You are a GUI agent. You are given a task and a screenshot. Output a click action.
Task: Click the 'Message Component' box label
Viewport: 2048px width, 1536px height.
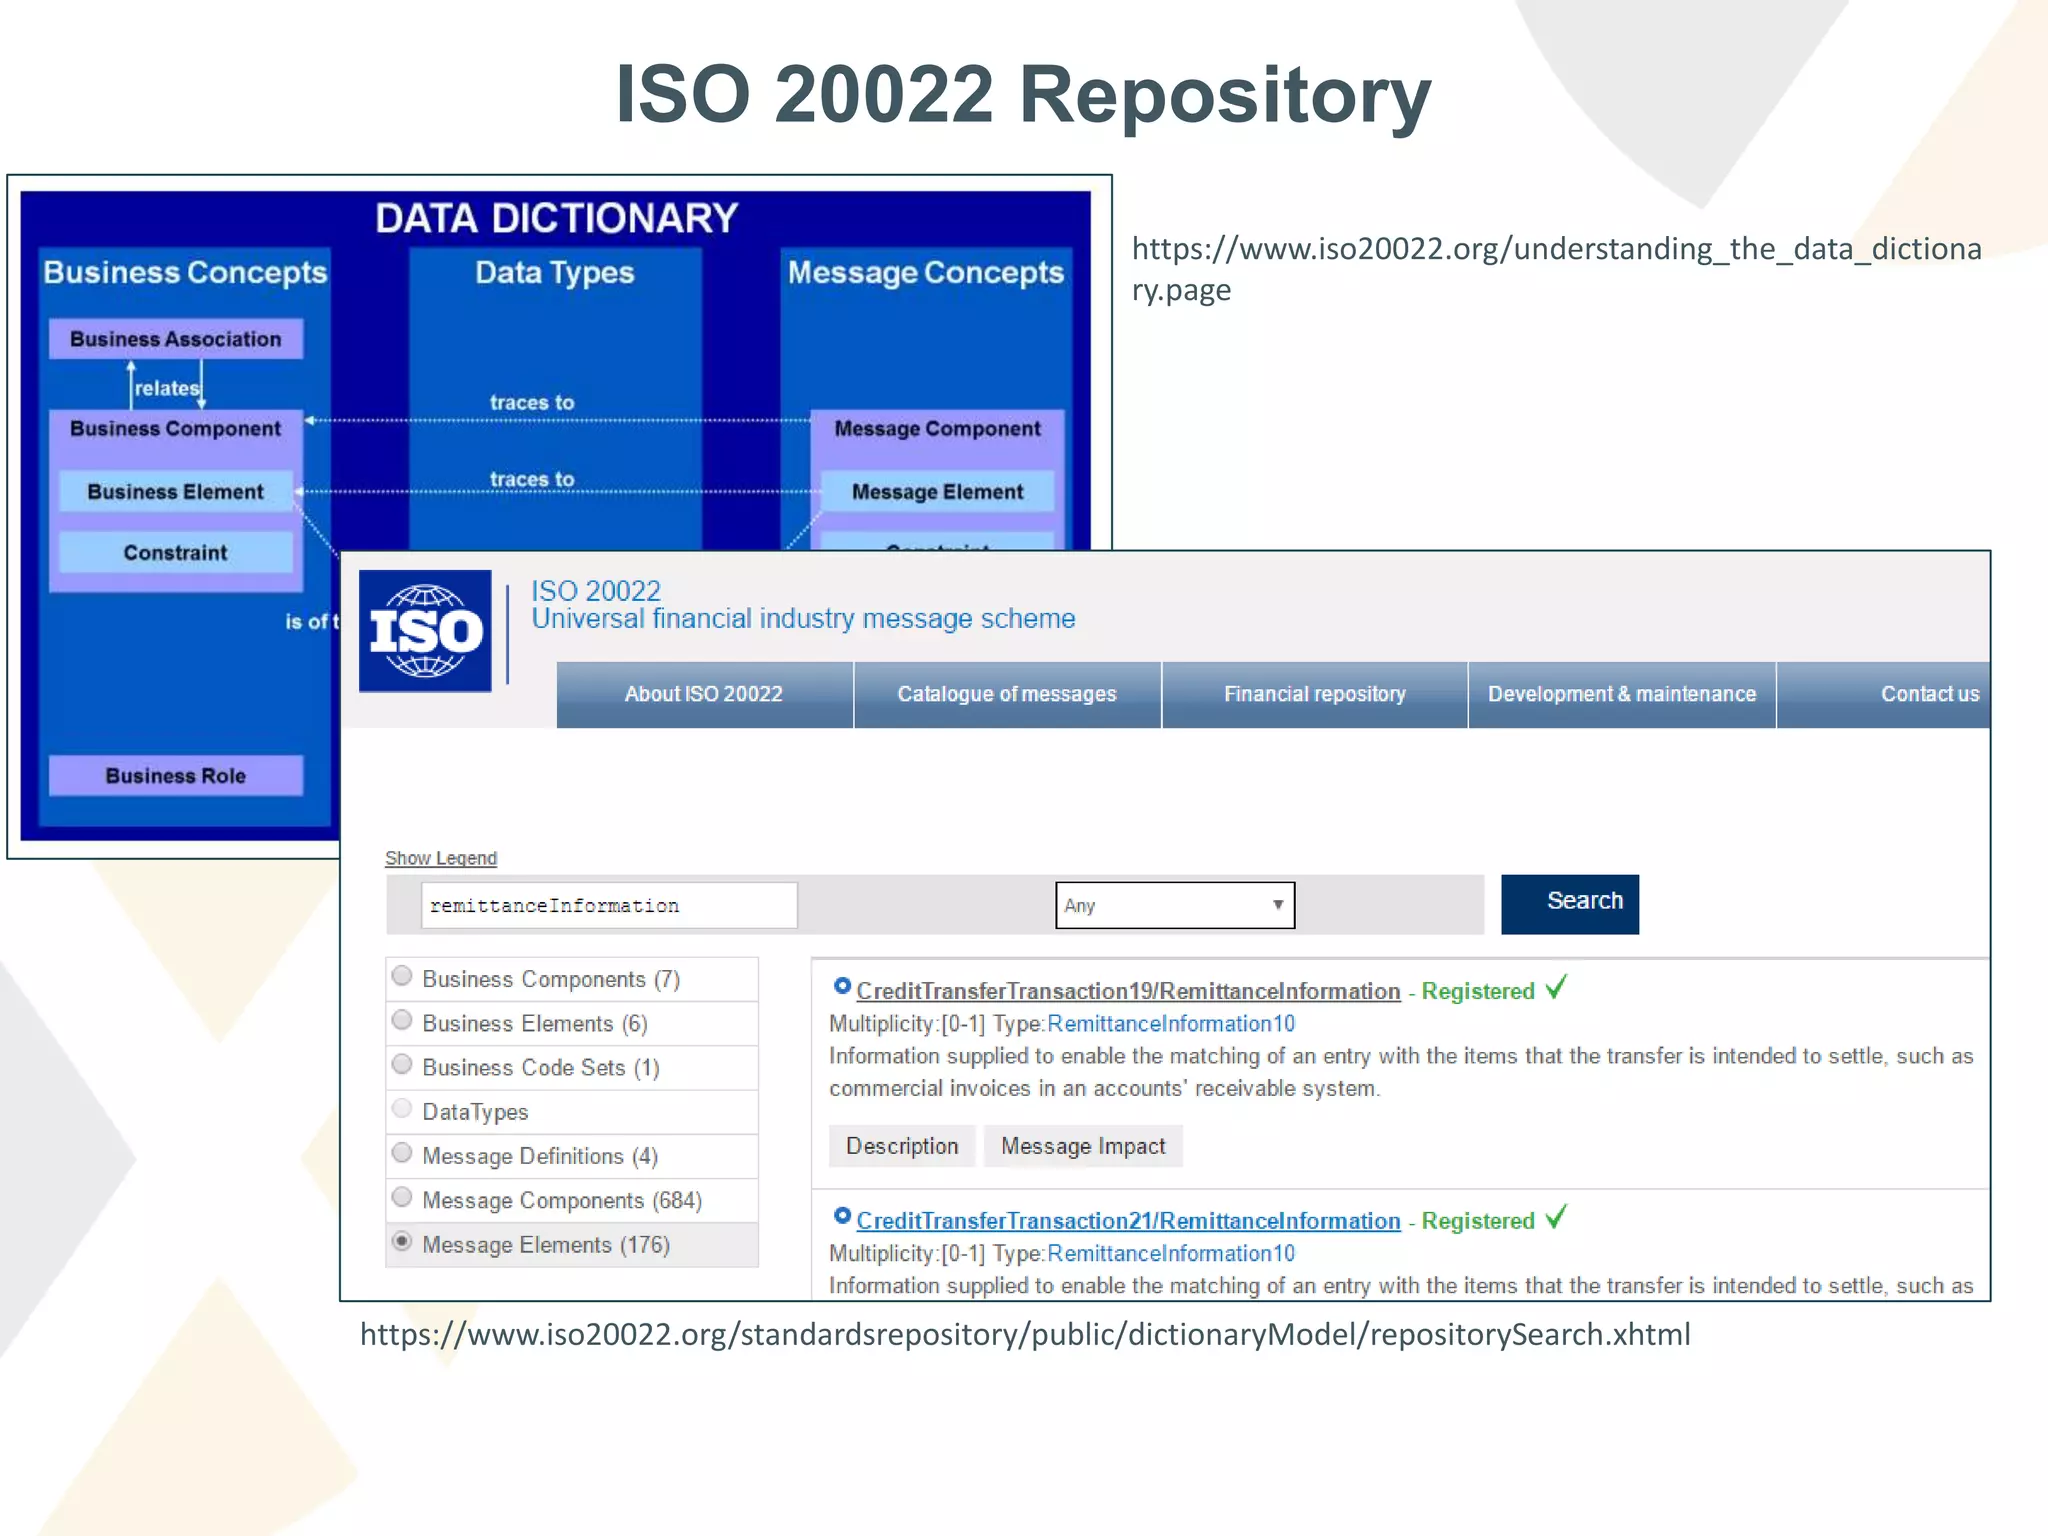pyautogui.click(x=938, y=429)
